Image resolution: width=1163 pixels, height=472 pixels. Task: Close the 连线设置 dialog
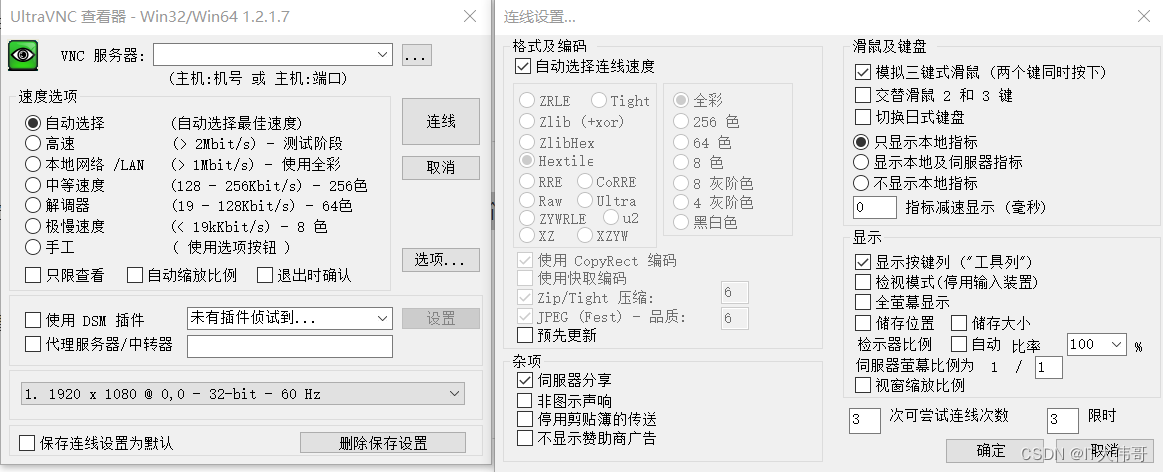1144,16
